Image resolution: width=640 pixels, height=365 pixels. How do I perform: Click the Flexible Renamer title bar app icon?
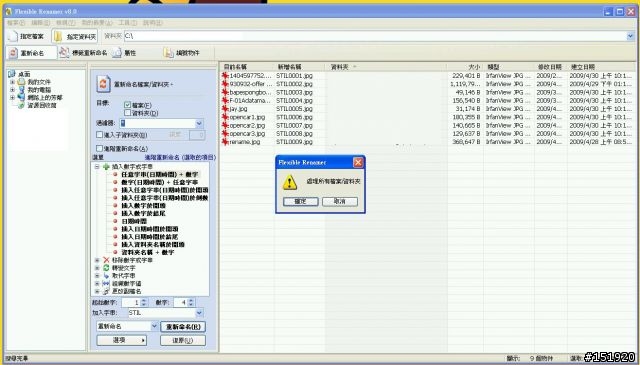[9, 11]
